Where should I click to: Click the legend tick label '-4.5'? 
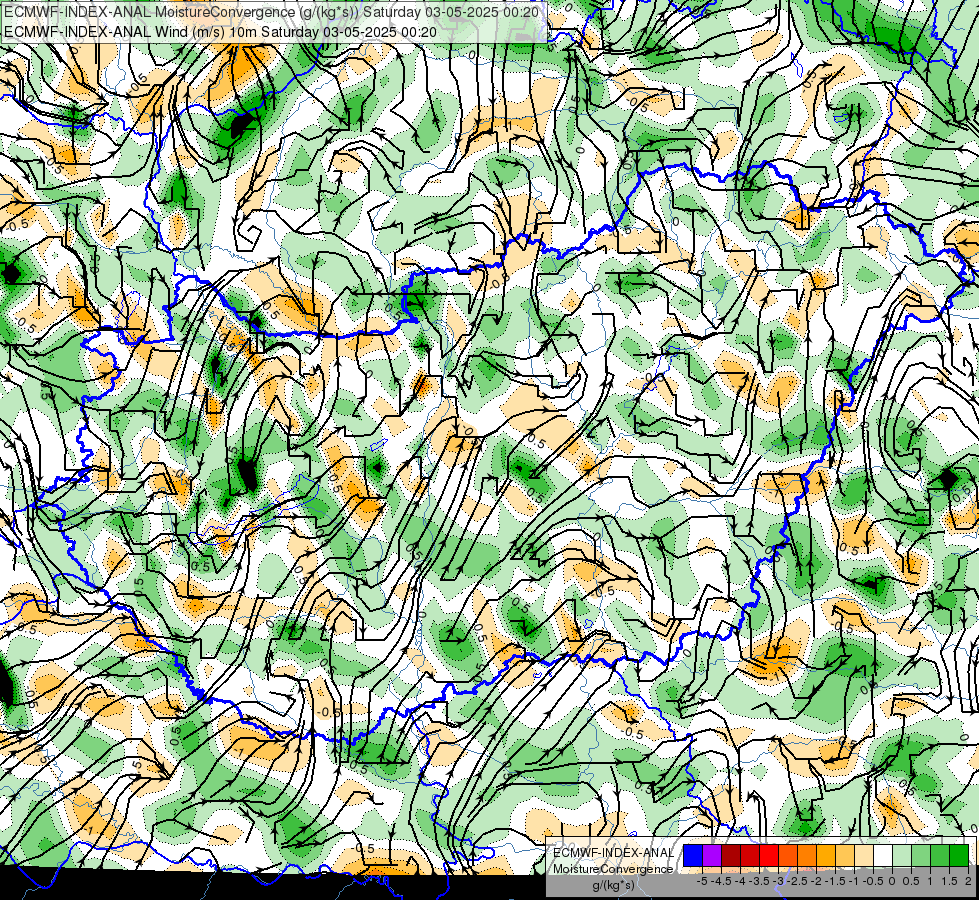pyautogui.click(x=723, y=881)
